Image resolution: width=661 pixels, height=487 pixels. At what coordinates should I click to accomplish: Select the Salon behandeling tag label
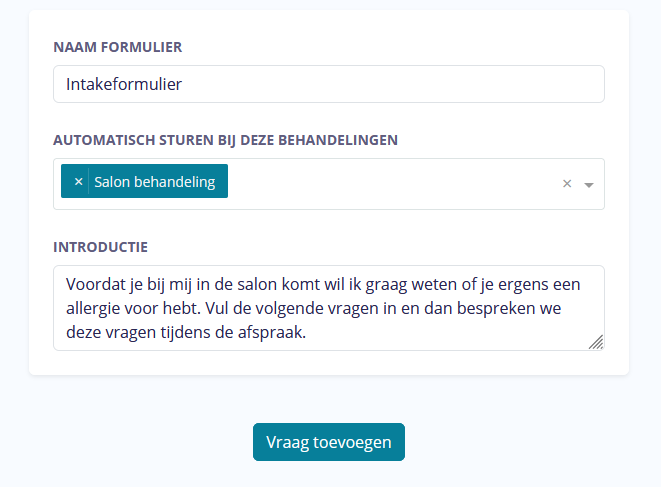coord(154,182)
